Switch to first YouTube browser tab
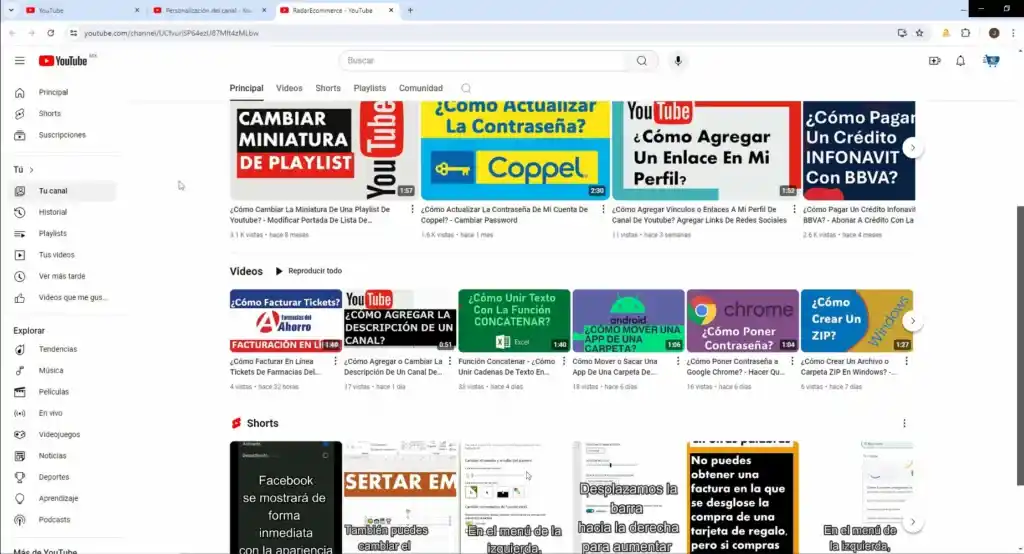The height and width of the screenshot is (554, 1024). click(82, 10)
